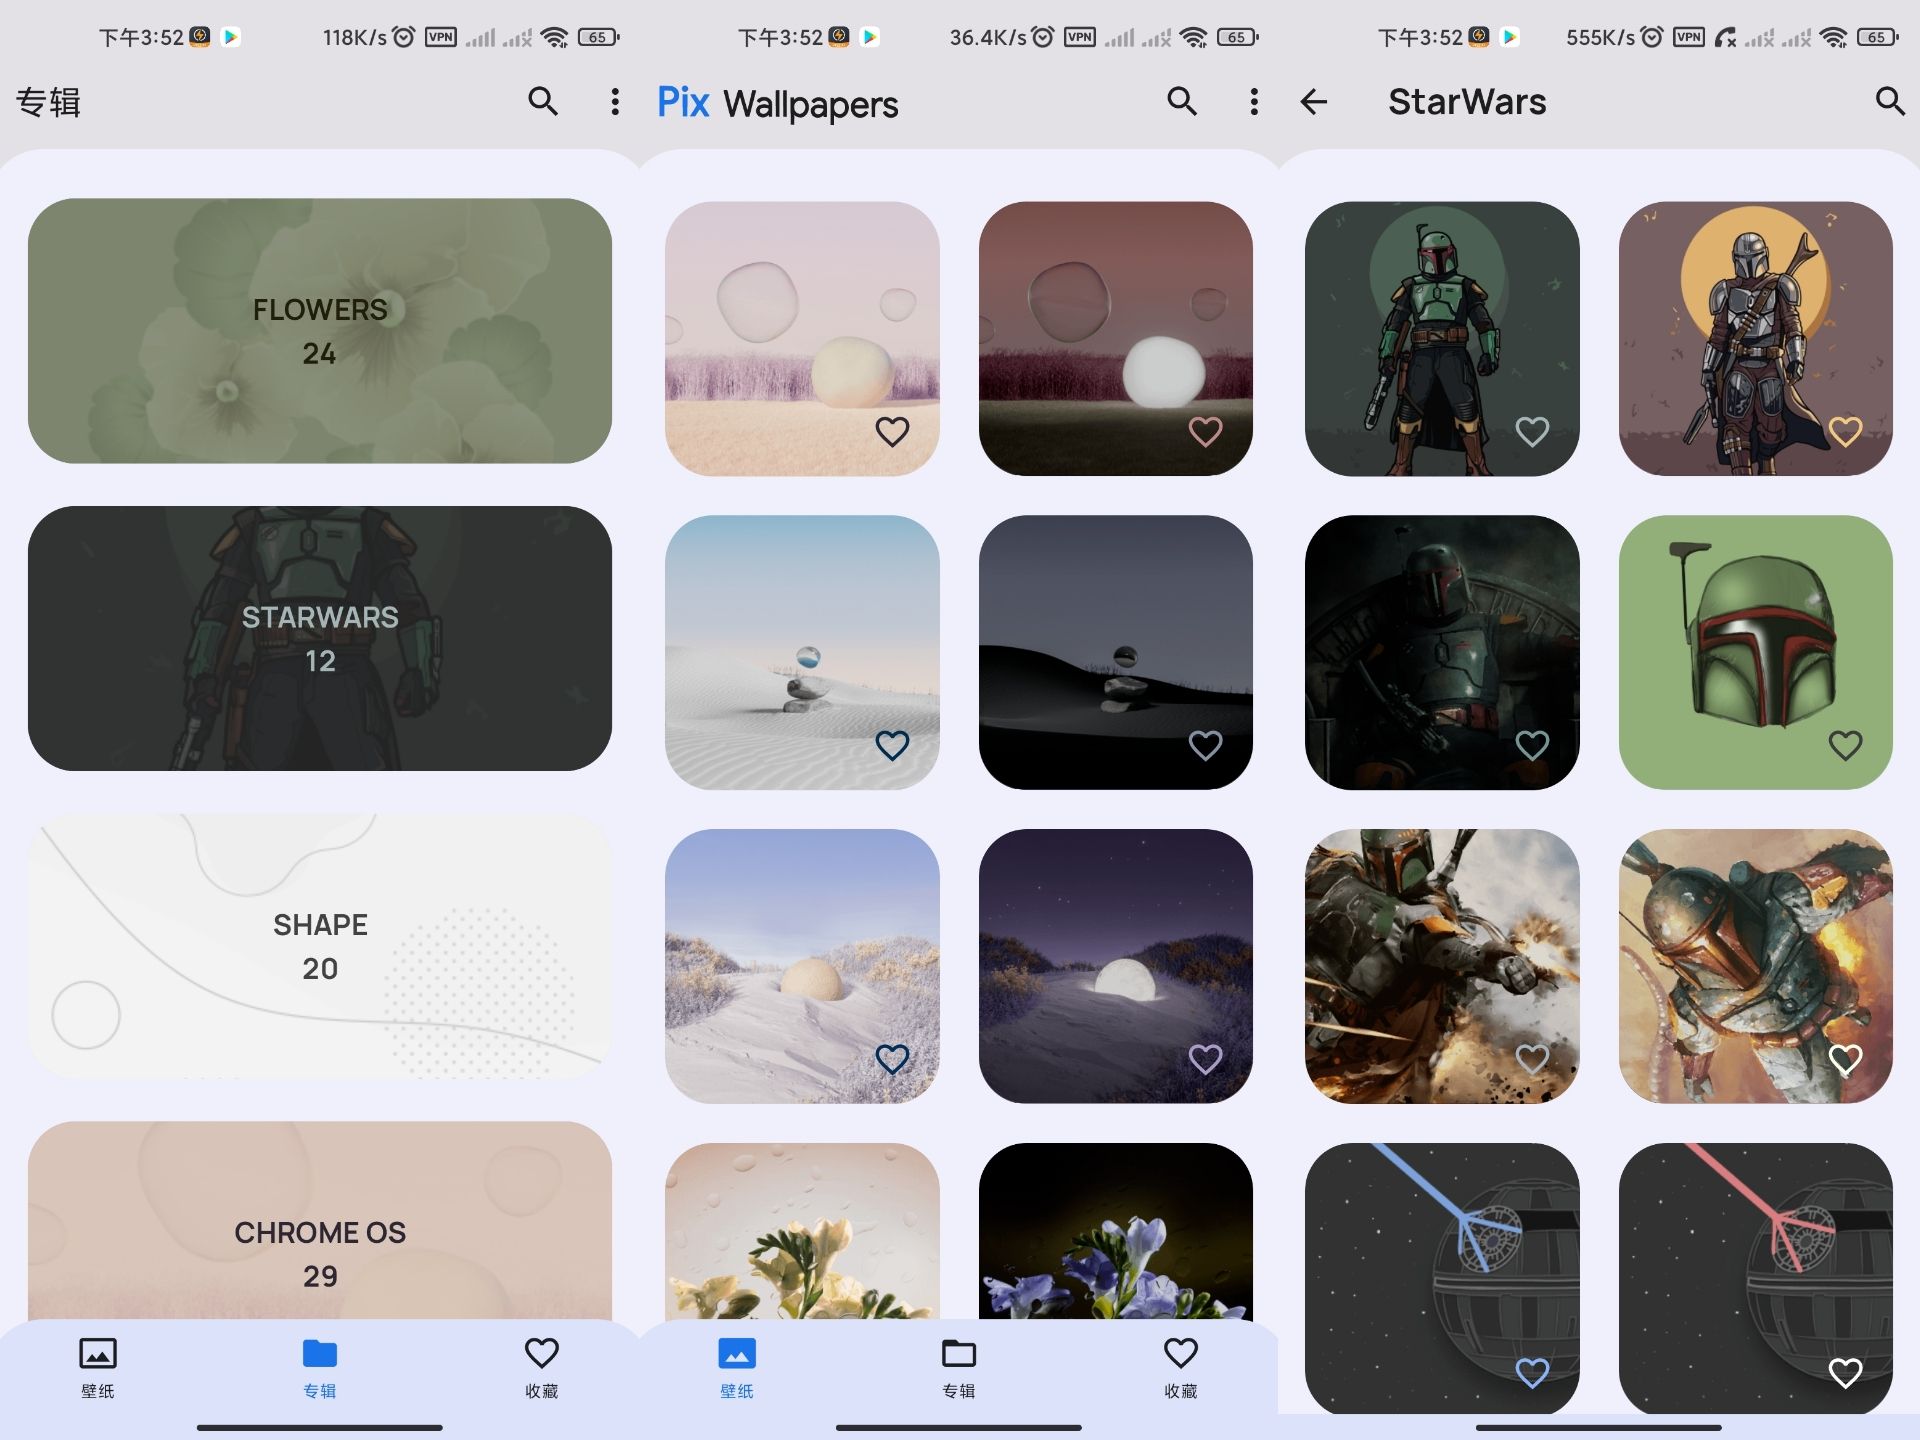Favorite the red laser Death Star wallpaper
This screenshot has height=1440, width=1920.
click(1845, 1373)
